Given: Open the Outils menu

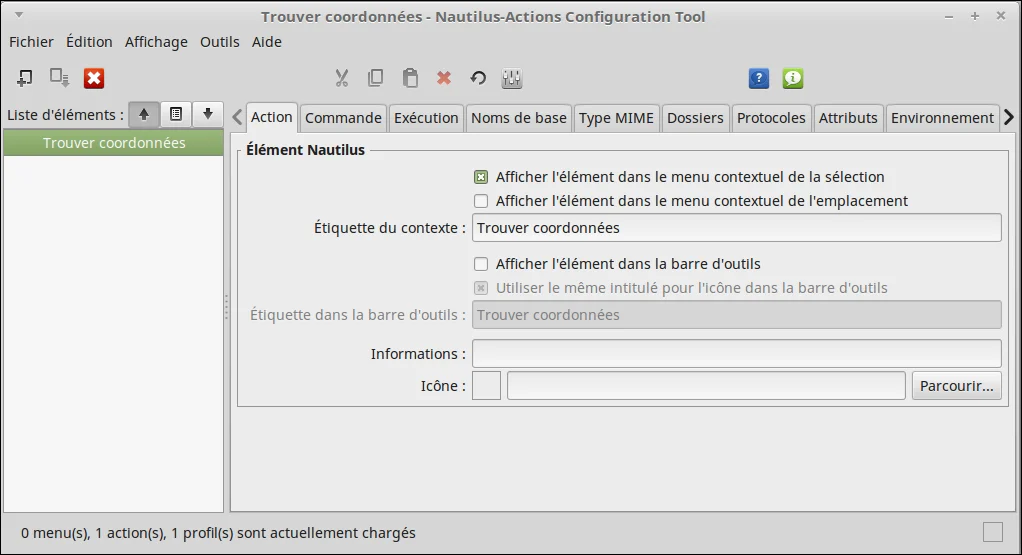Looking at the screenshot, I should click(220, 42).
